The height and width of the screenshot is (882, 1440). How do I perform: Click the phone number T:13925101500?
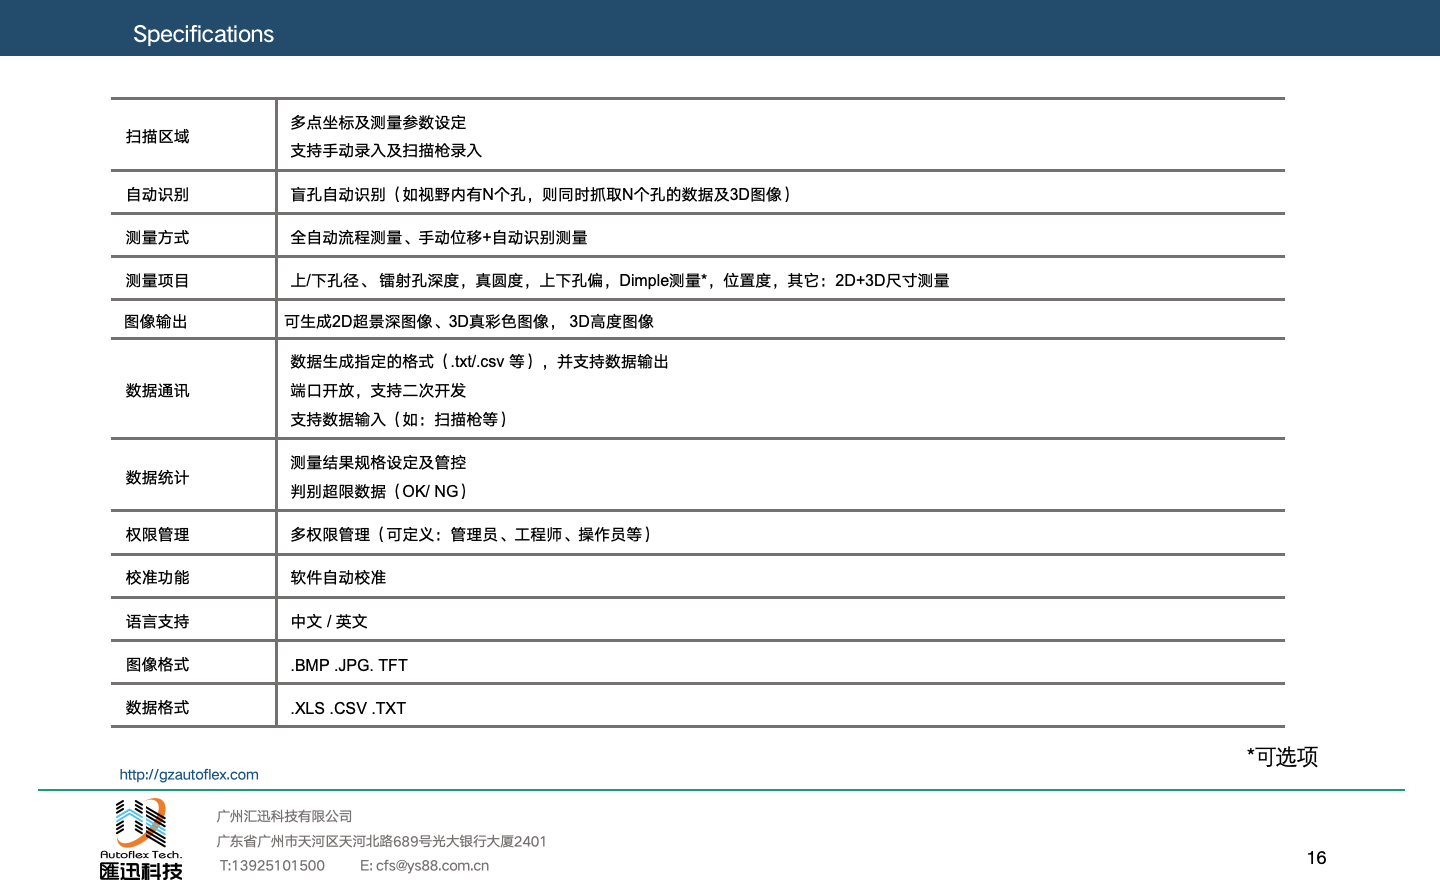pyautogui.click(x=272, y=866)
